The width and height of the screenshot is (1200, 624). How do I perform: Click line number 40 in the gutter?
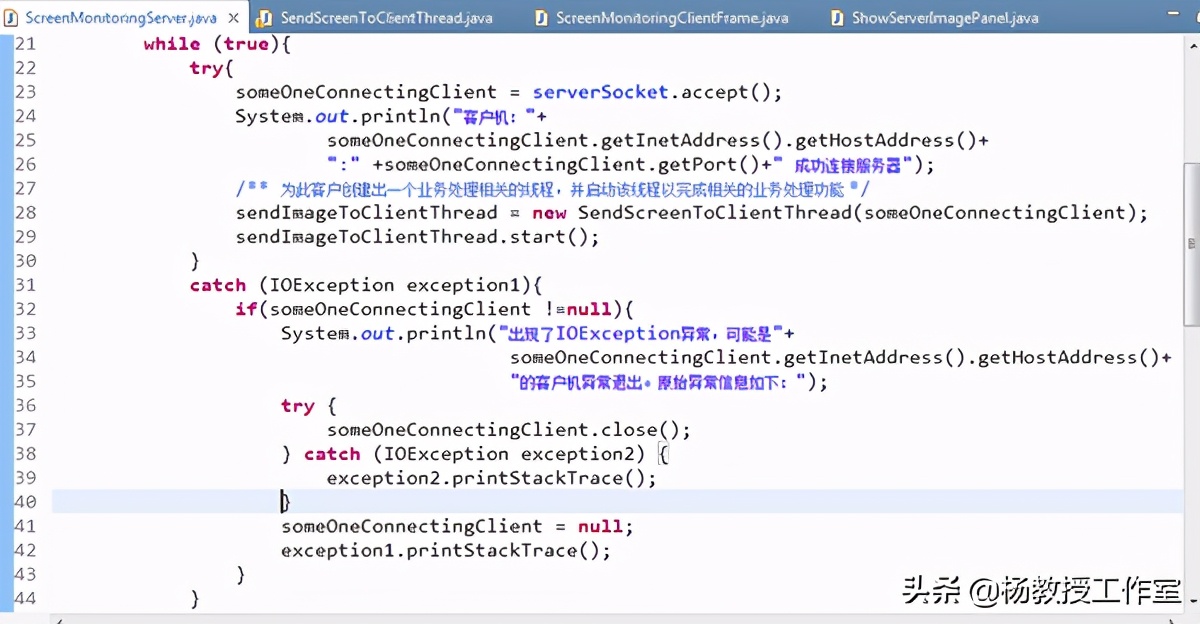(25, 502)
